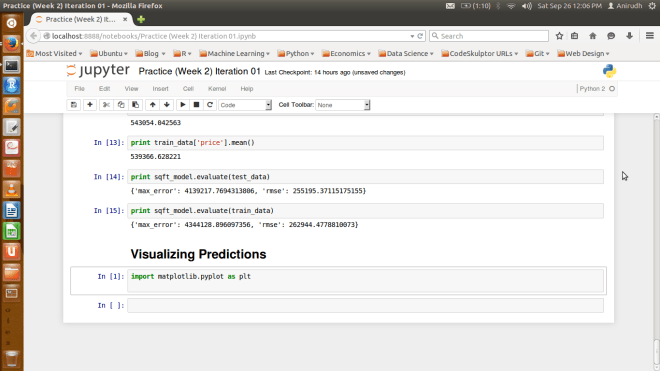Click the localhost URL address bar

coord(227,36)
